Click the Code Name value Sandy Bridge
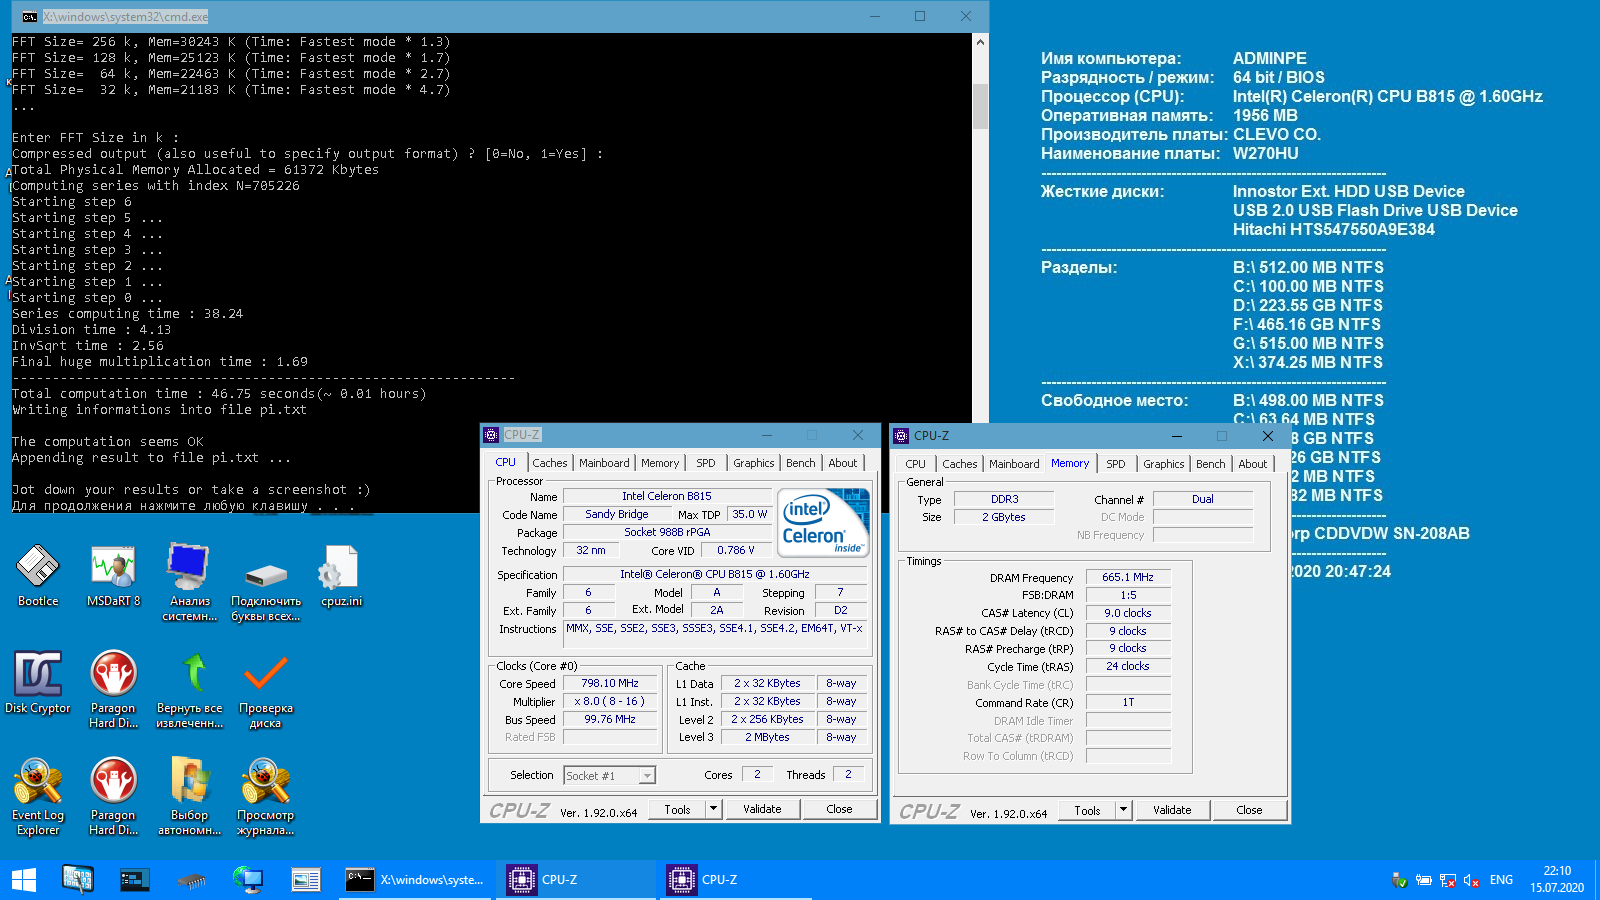 click(617, 514)
